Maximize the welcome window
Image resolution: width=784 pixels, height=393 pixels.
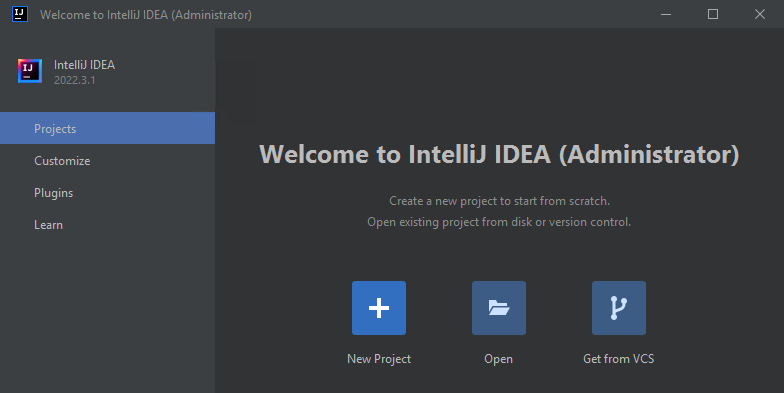pos(713,14)
